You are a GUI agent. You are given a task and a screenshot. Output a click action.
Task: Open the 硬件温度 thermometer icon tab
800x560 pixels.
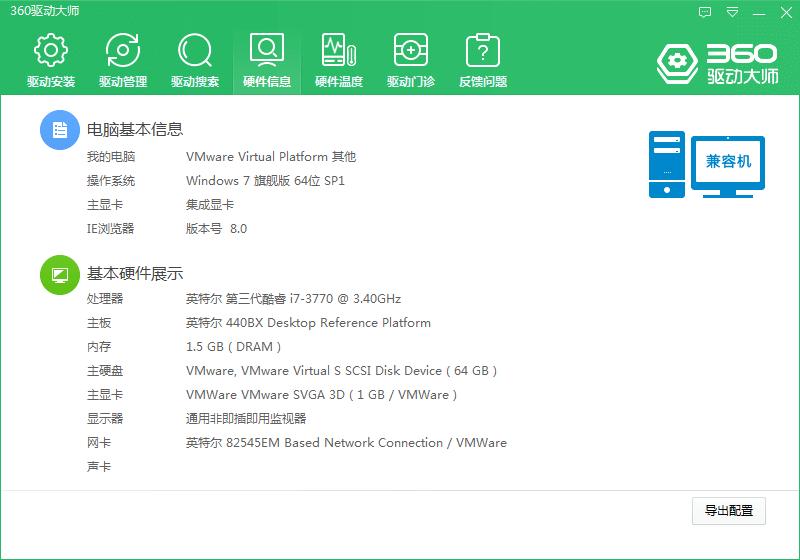339,60
